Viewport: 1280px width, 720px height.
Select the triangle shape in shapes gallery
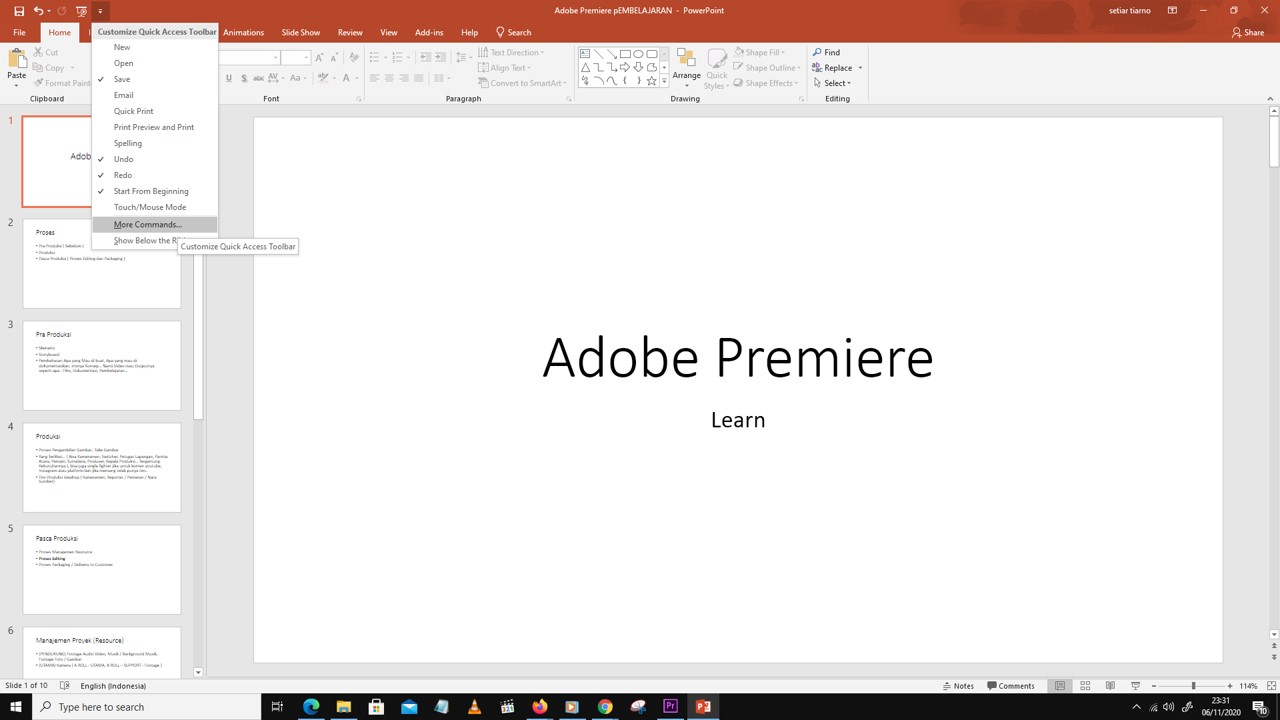[585, 67]
